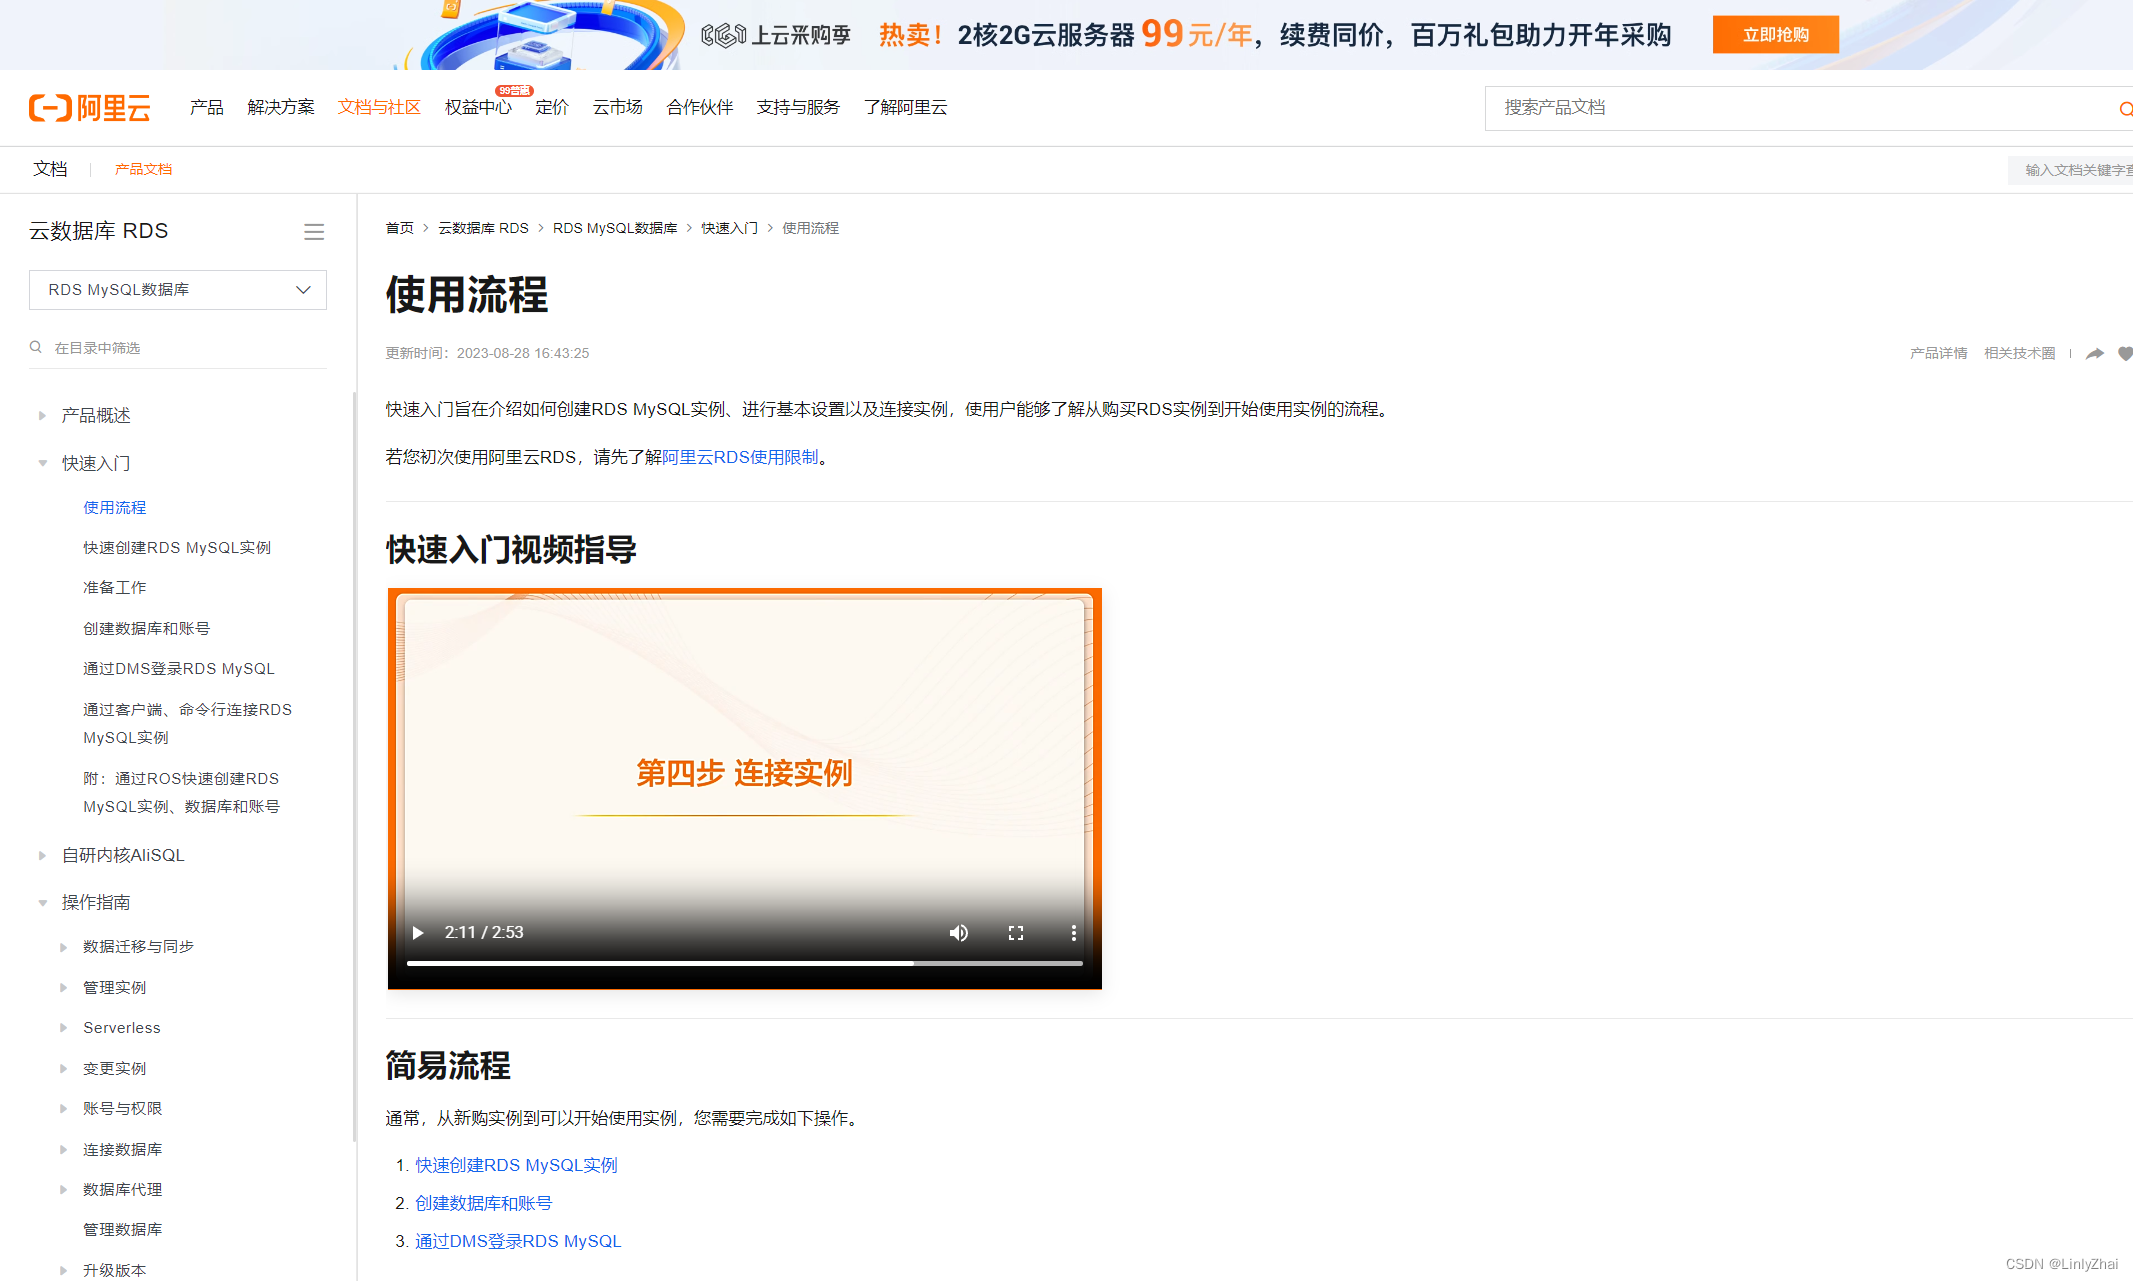Open the 解决方案 menu item
The width and height of the screenshot is (2133, 1281).
280,107
